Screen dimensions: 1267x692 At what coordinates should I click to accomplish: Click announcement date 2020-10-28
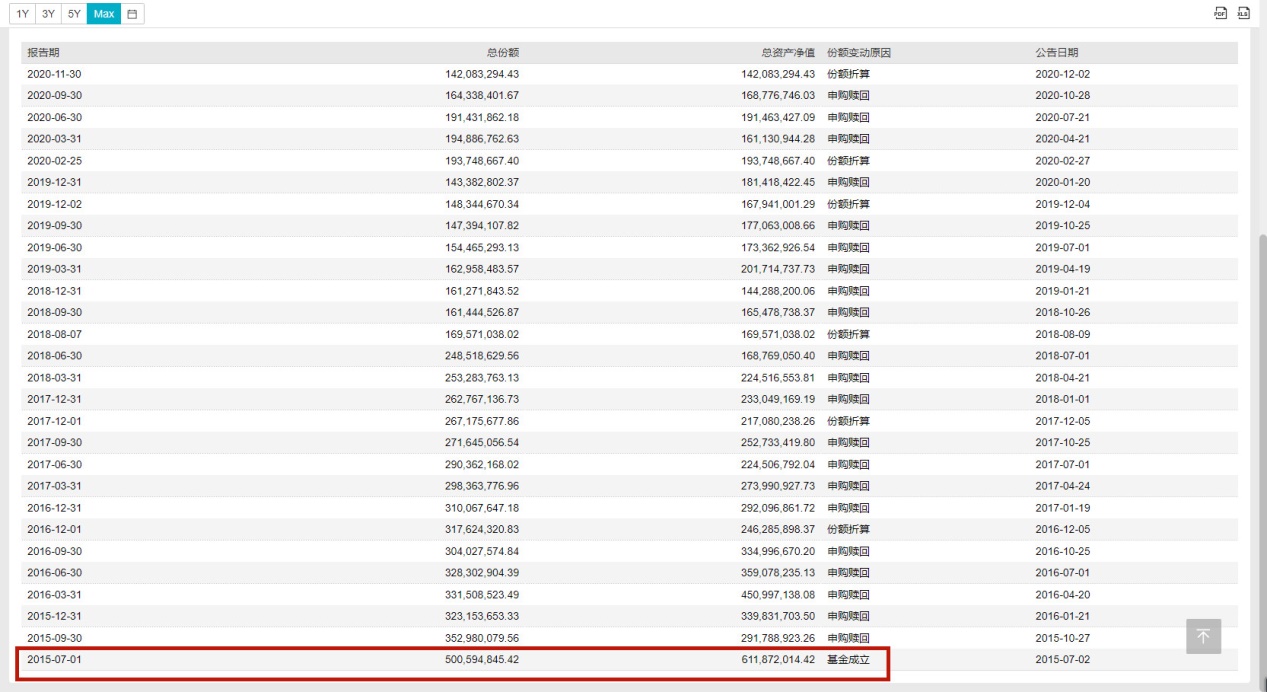click(x=1062, y=96)
